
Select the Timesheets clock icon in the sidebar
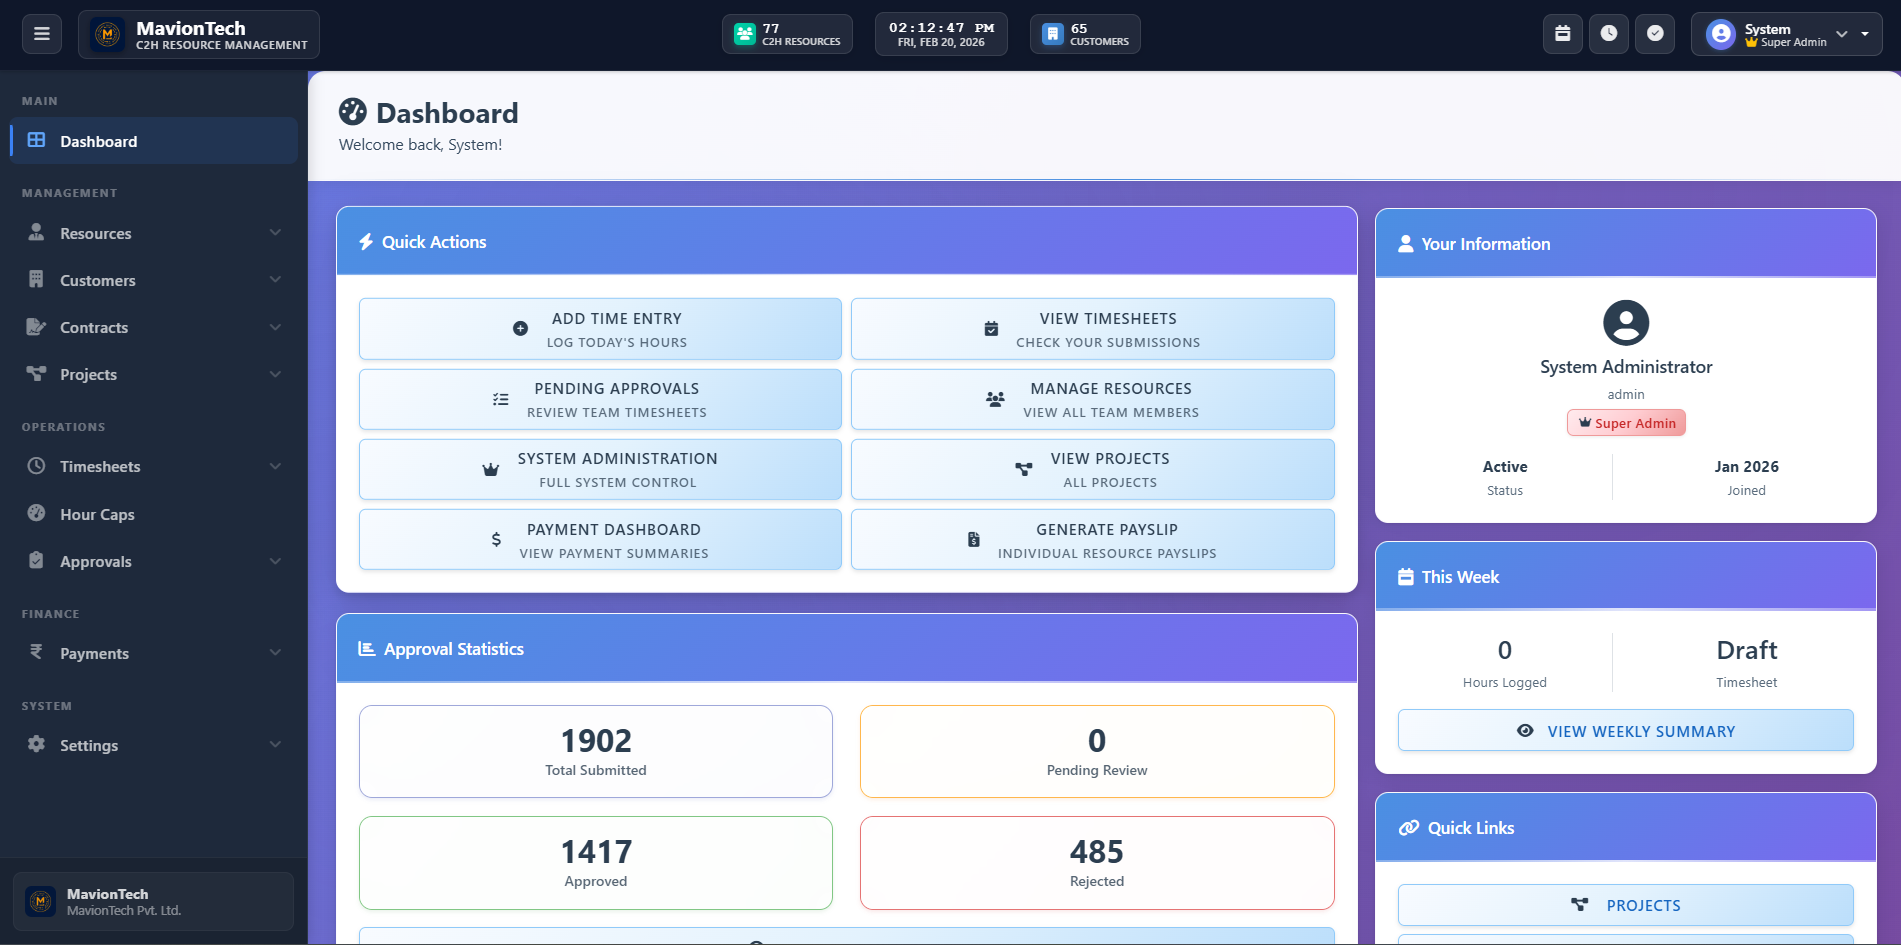tap(36, 466)
